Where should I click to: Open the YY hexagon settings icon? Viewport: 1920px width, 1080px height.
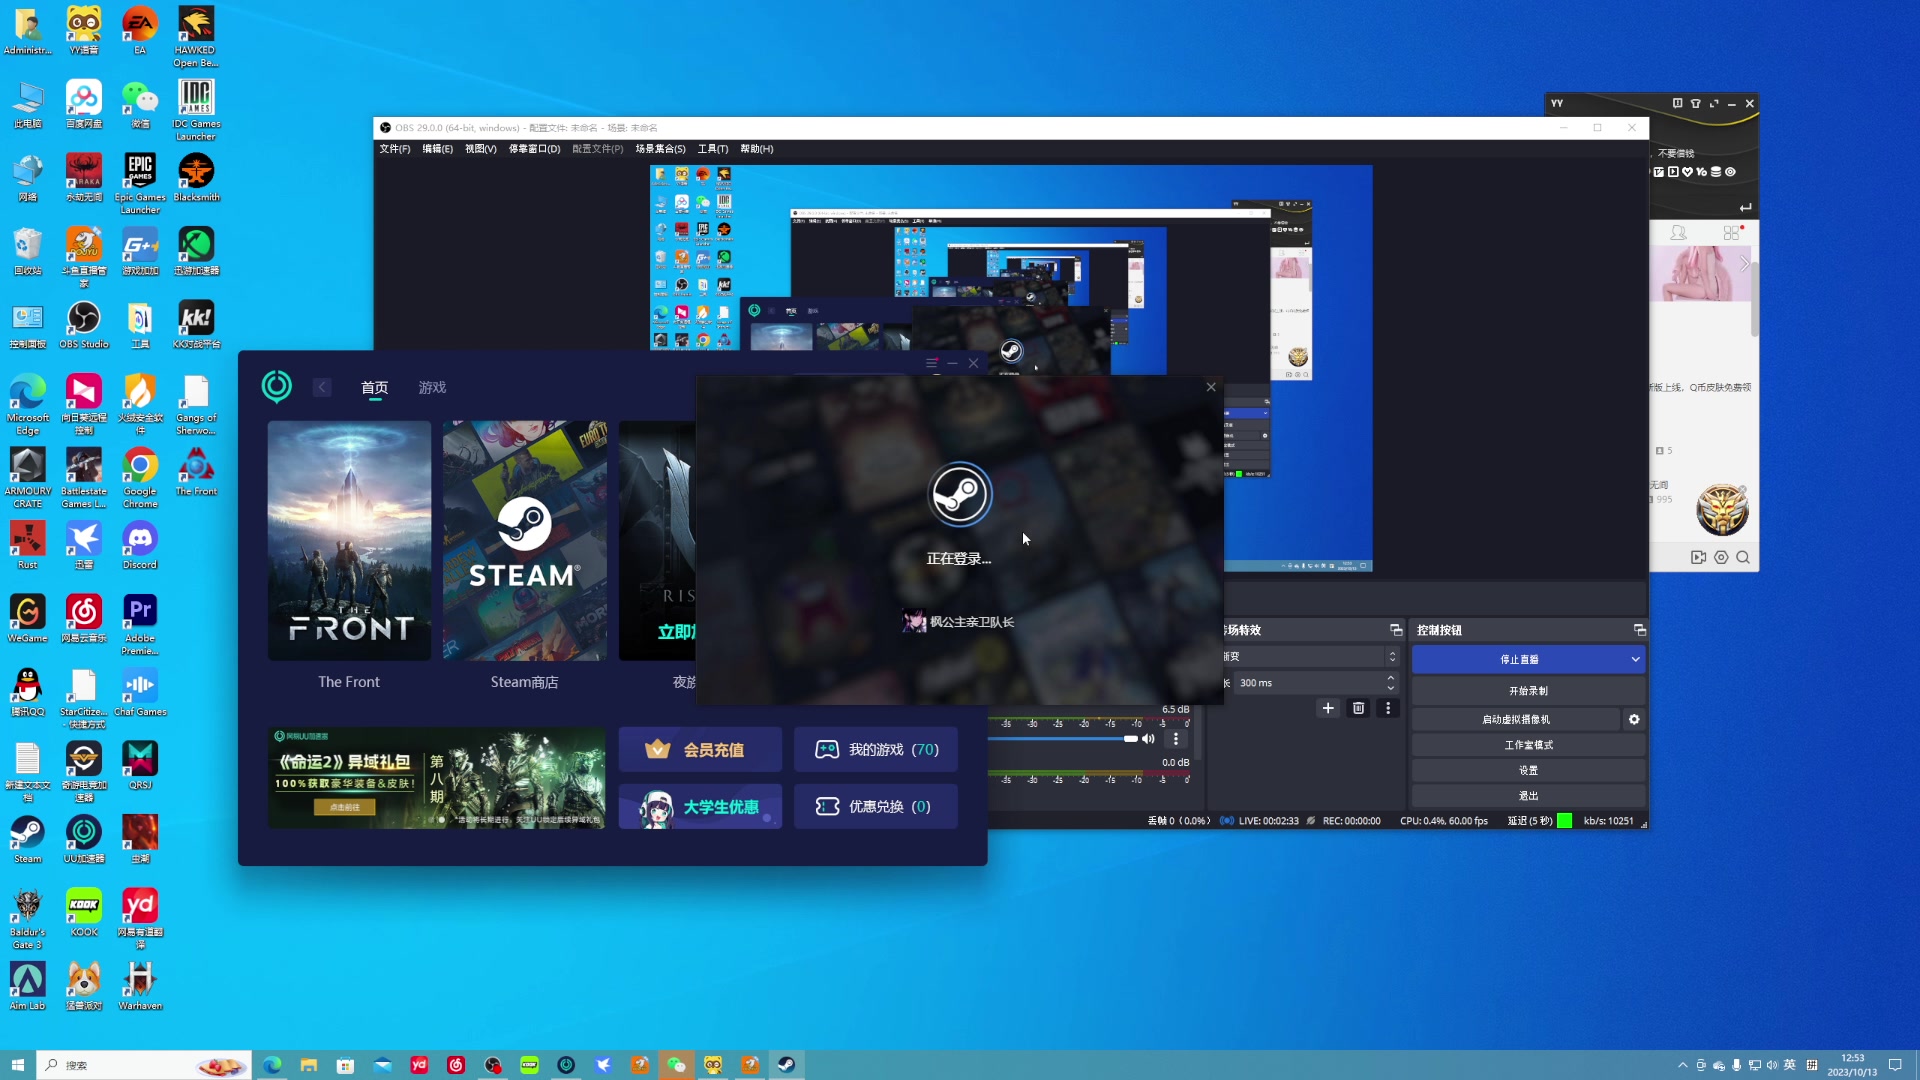coord(1721,557)
